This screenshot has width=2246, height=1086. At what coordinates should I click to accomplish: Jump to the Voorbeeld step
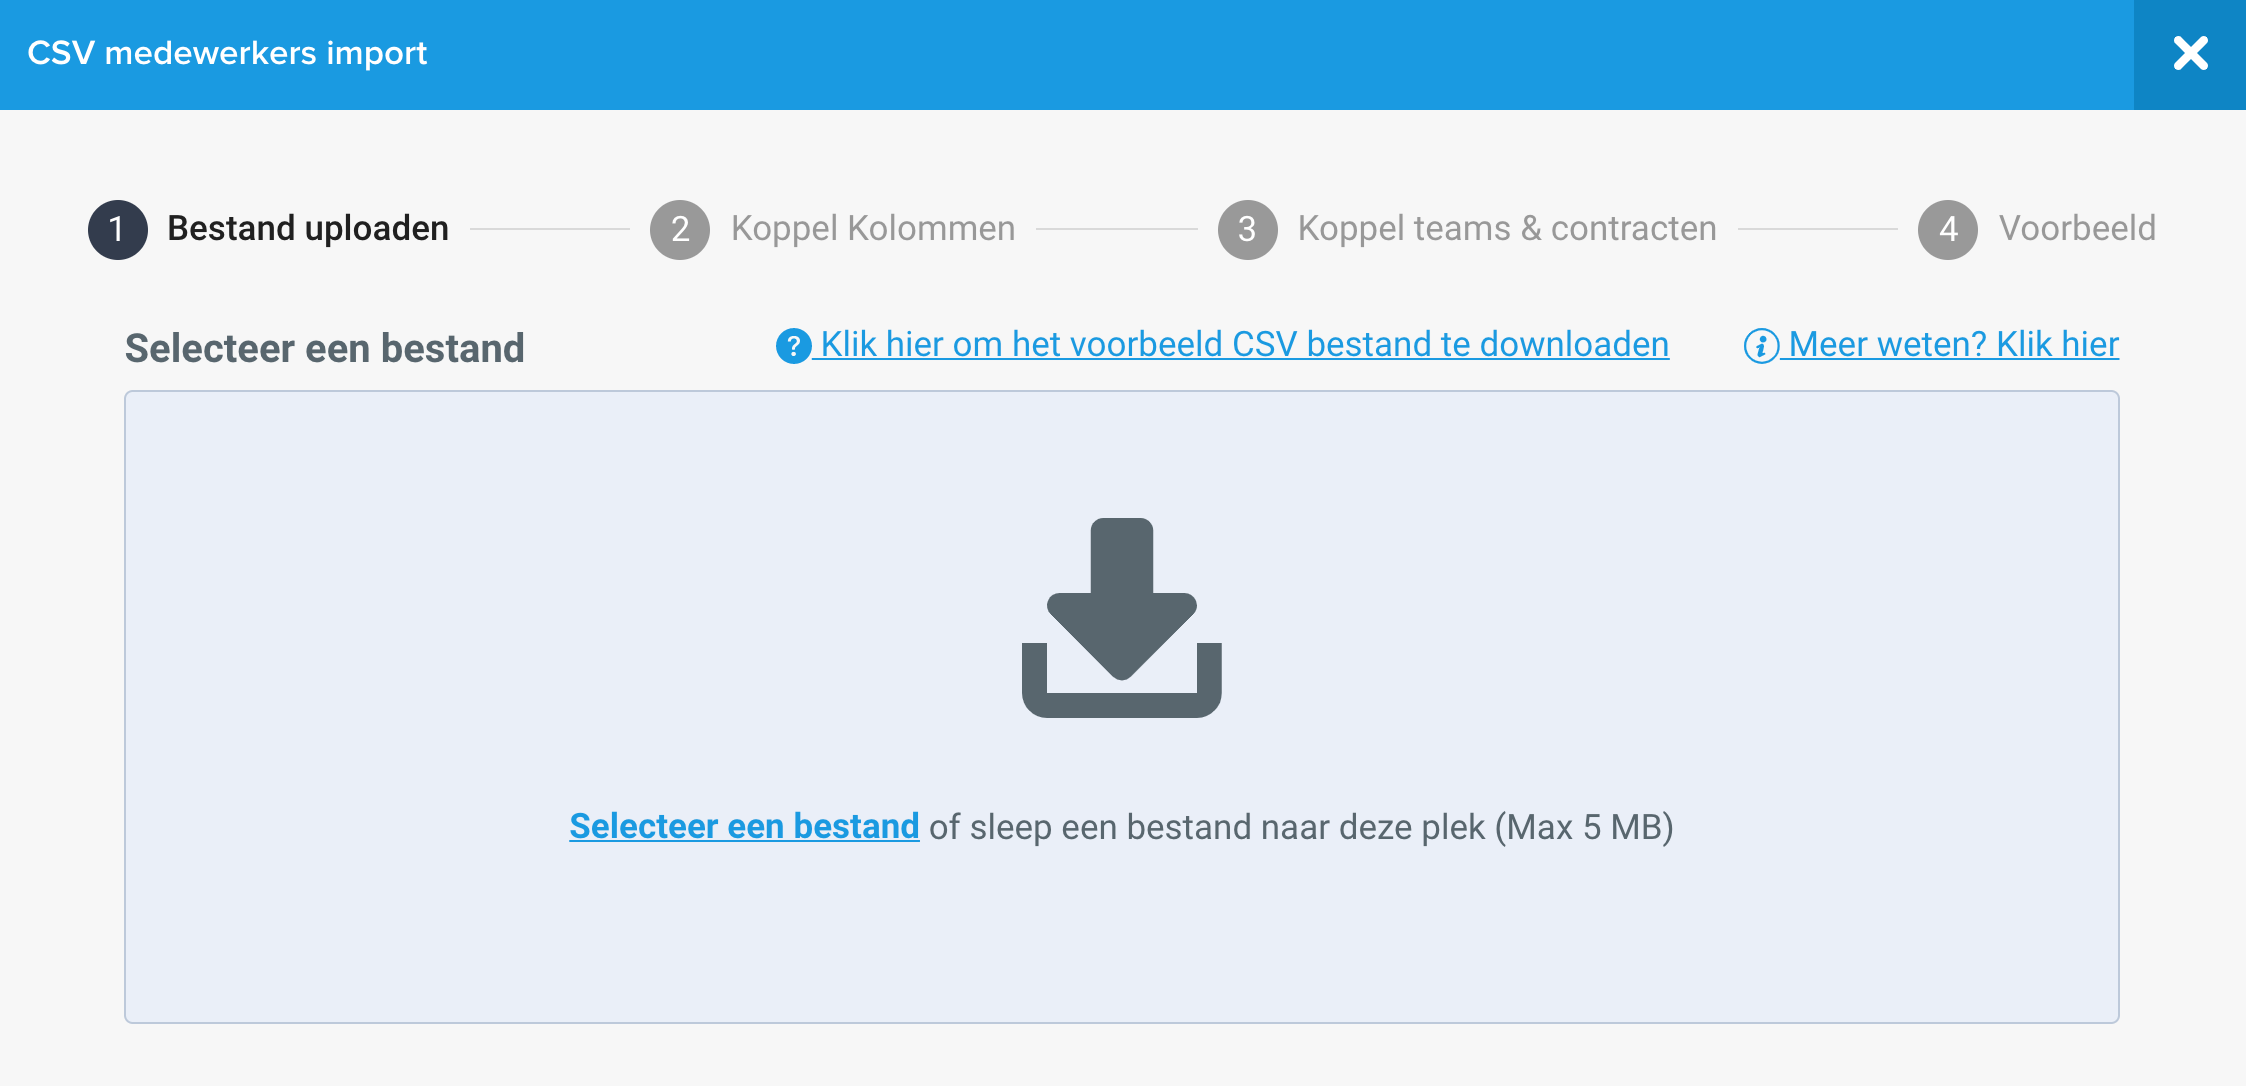[x=2077, y=229]
